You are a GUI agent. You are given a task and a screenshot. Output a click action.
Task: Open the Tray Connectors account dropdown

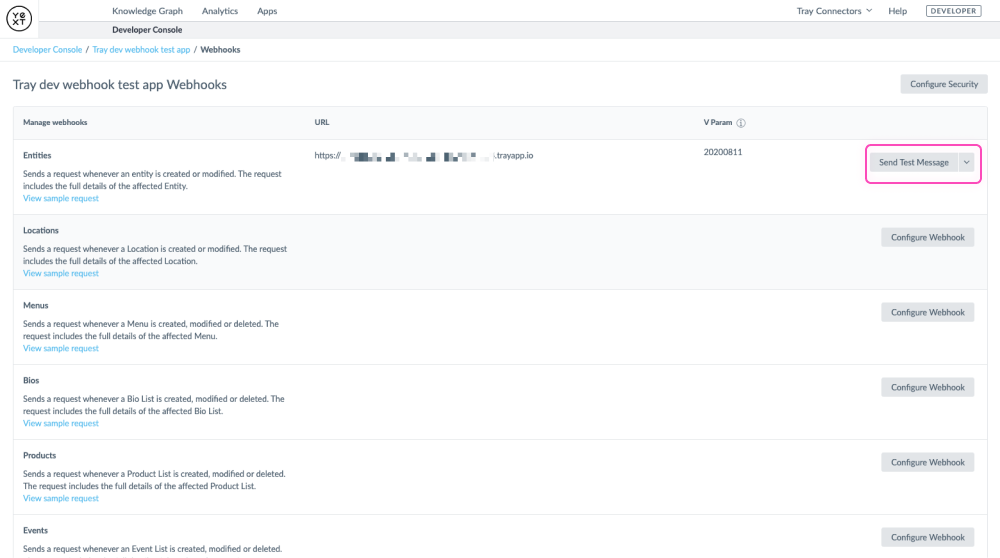(834, 11)
